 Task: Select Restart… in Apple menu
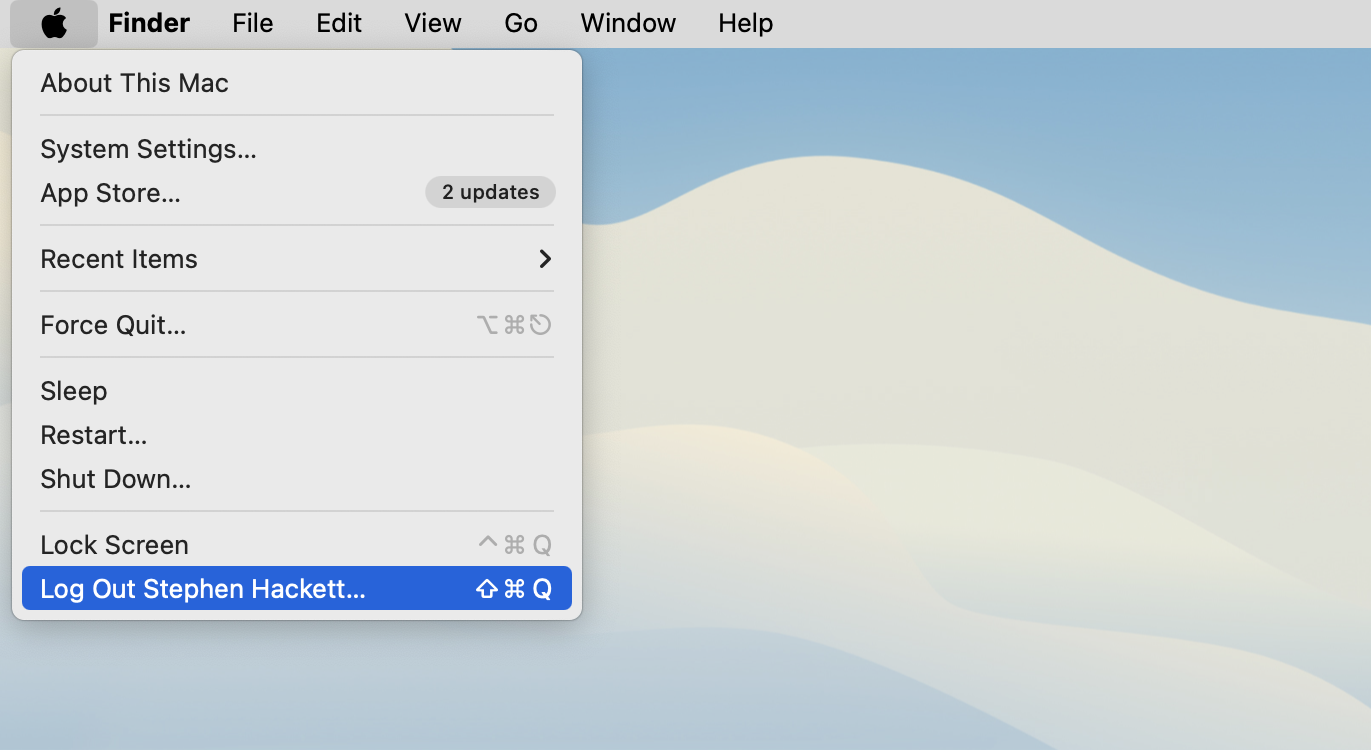click(297, 435)
